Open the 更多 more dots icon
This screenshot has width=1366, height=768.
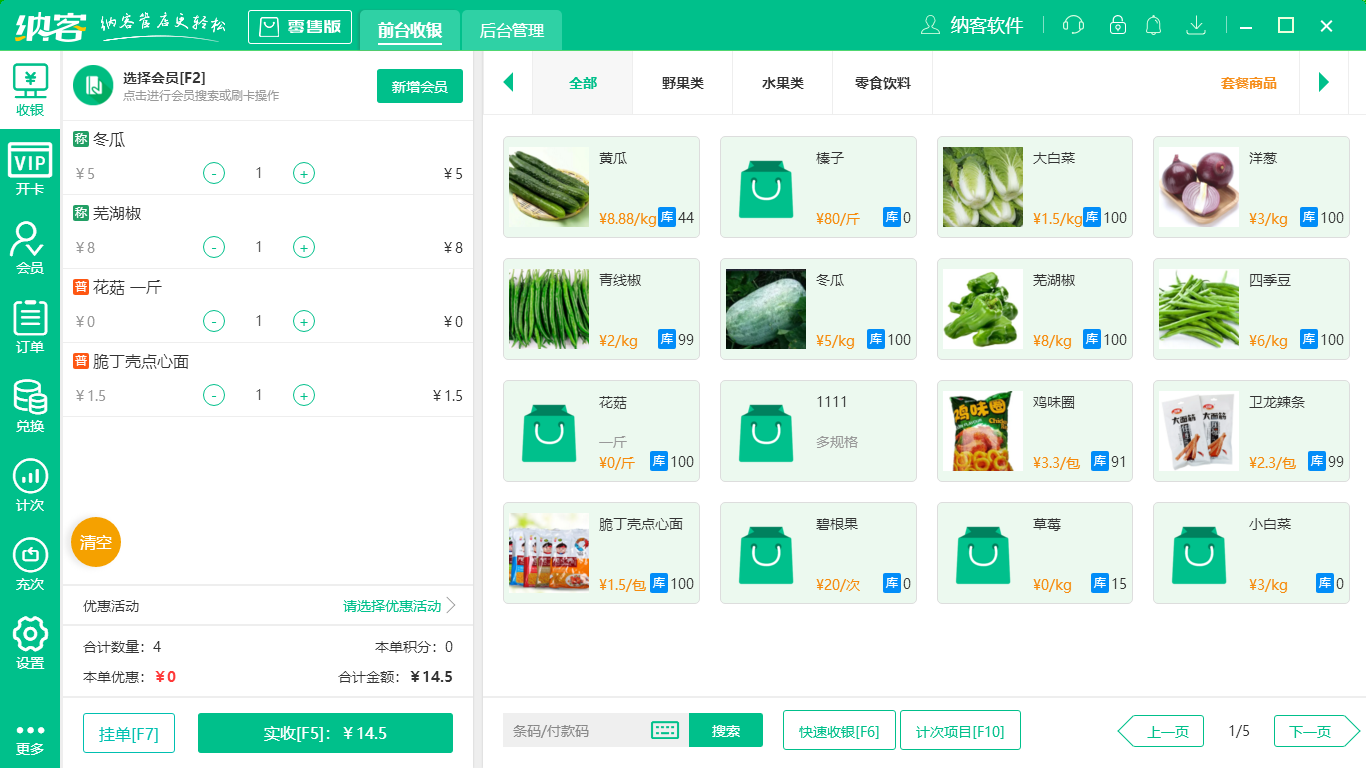30,739
